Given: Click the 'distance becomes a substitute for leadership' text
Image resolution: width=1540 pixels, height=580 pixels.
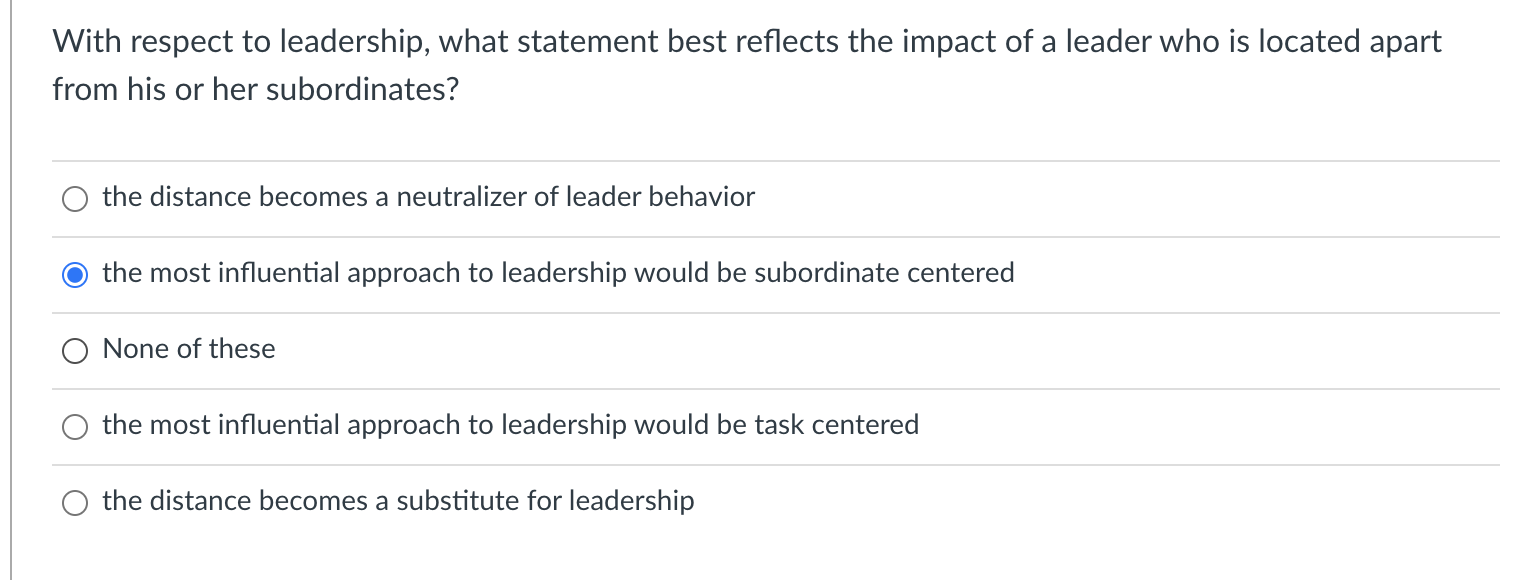Looking at the screenshot, I should [398, 501].
